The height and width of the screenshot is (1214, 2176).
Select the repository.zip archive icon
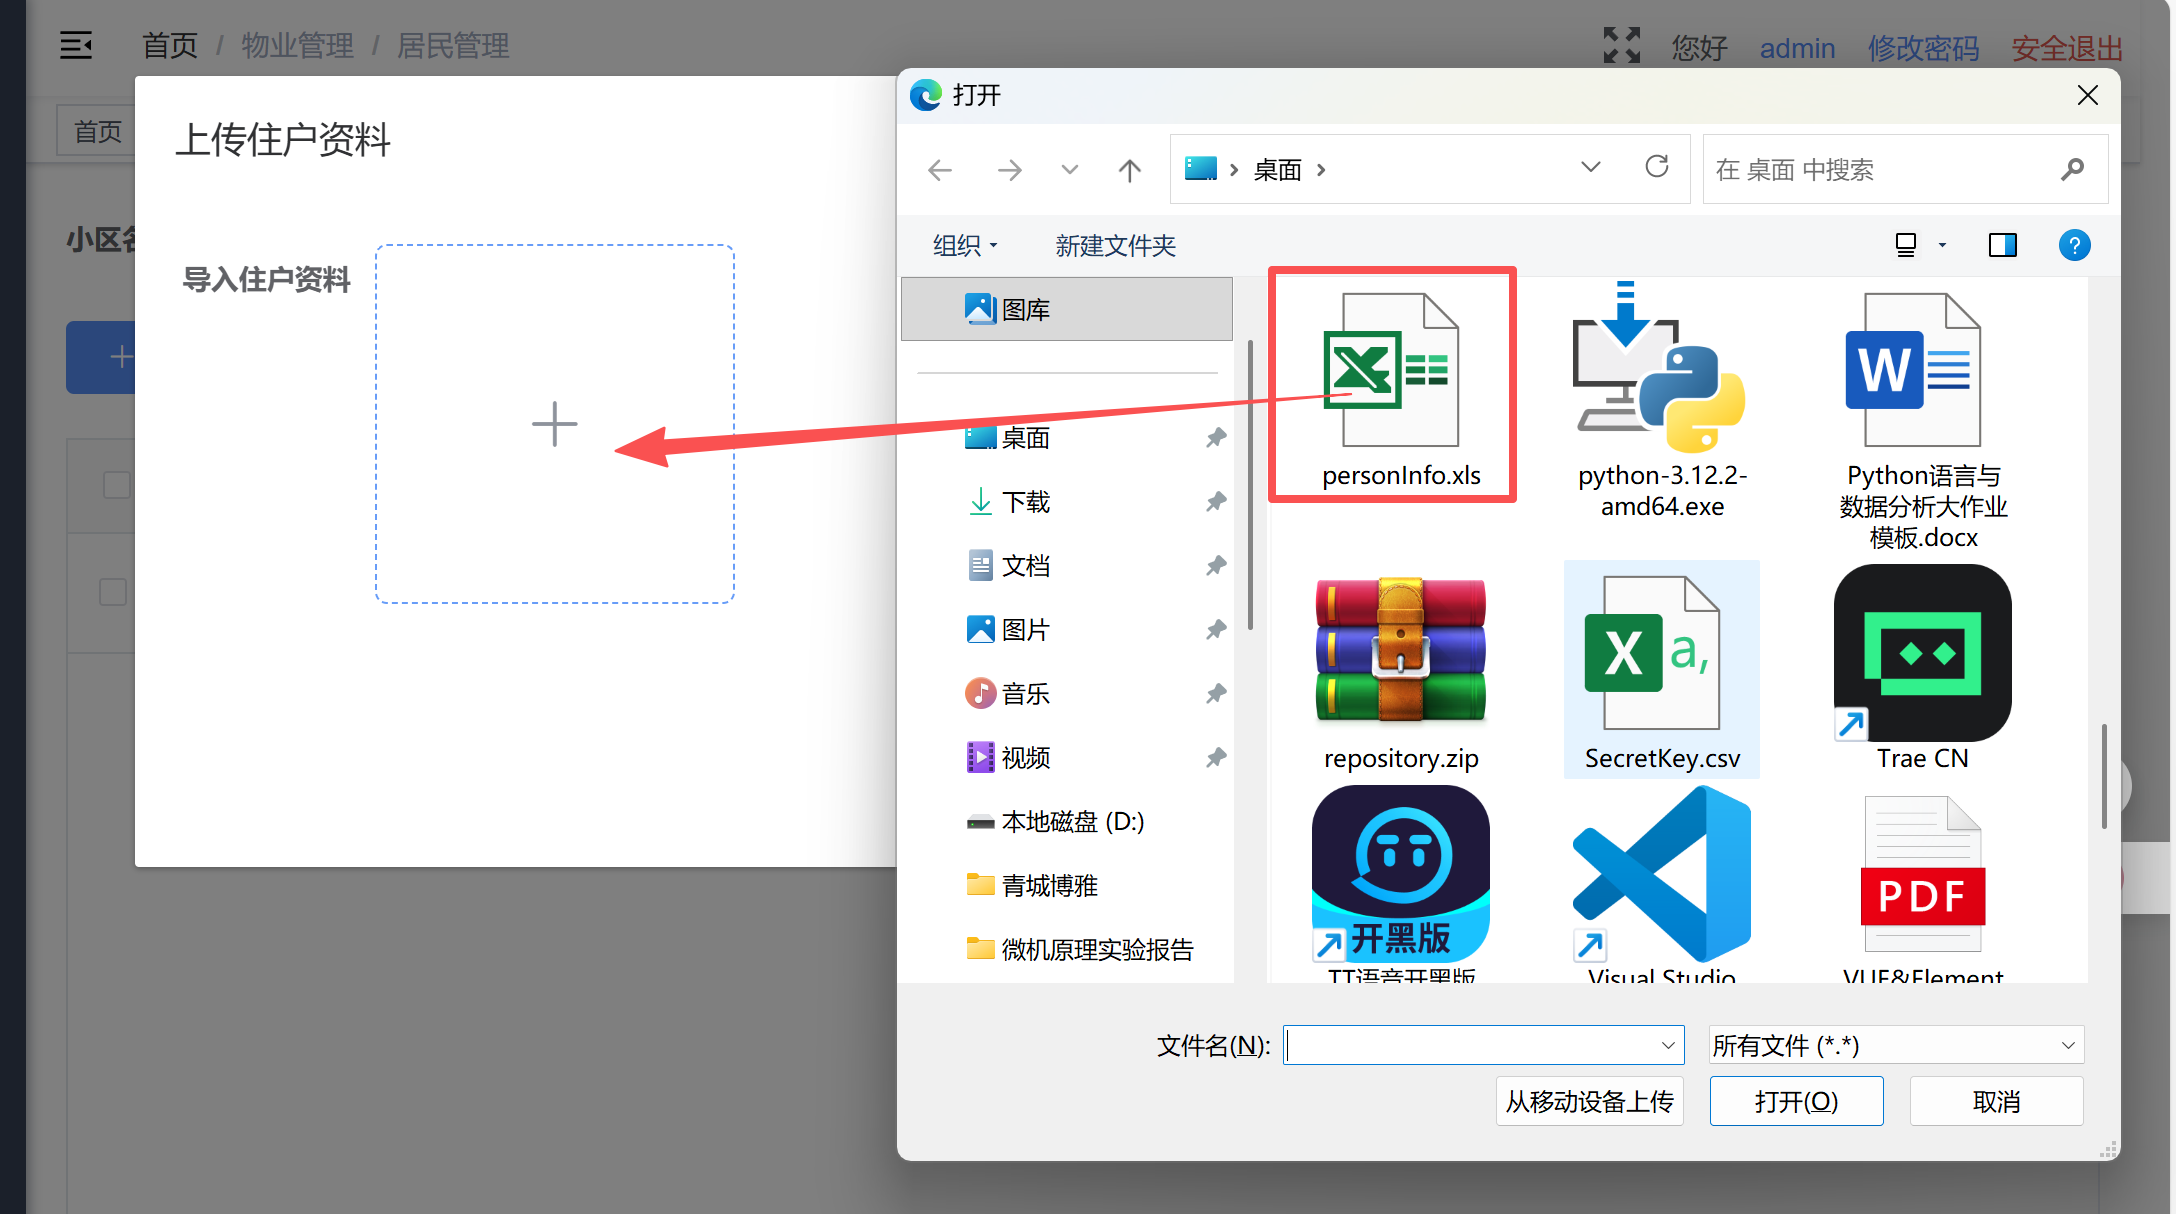click(1400, 650)
